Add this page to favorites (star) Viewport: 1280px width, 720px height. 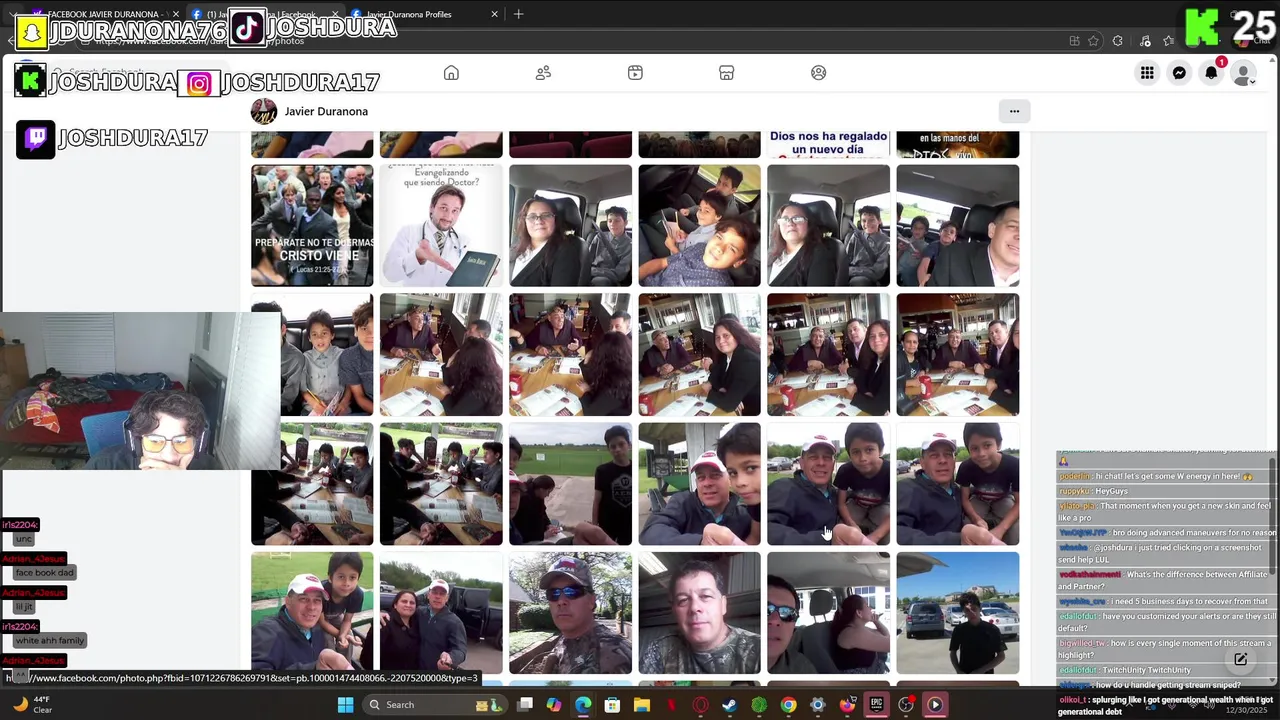1094,41
